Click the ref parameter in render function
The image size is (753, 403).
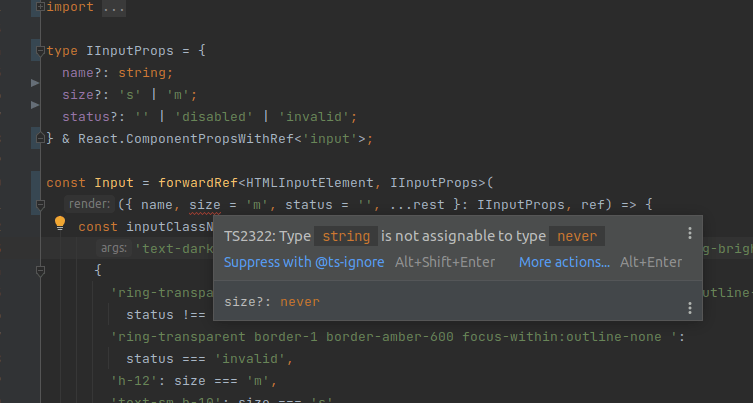pos(593,205)
